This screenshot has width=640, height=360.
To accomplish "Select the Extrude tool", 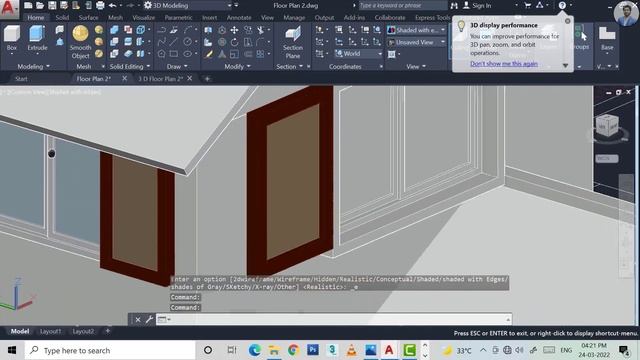I will point(37,38).
